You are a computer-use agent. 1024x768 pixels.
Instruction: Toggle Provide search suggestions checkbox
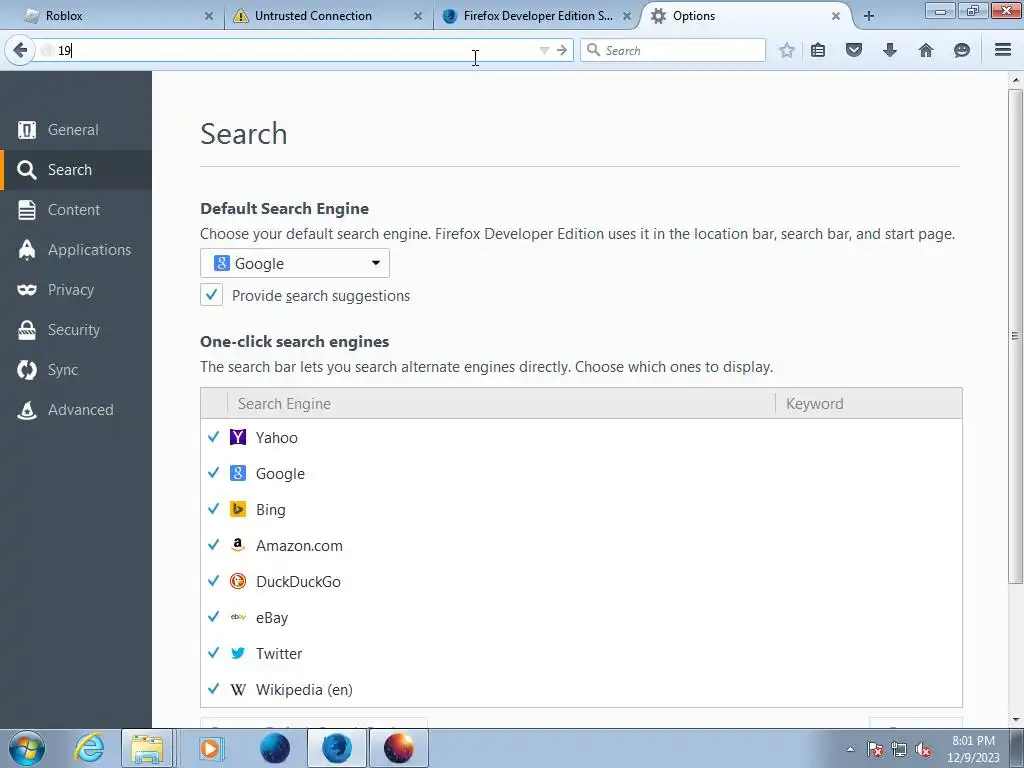point(211,295)
